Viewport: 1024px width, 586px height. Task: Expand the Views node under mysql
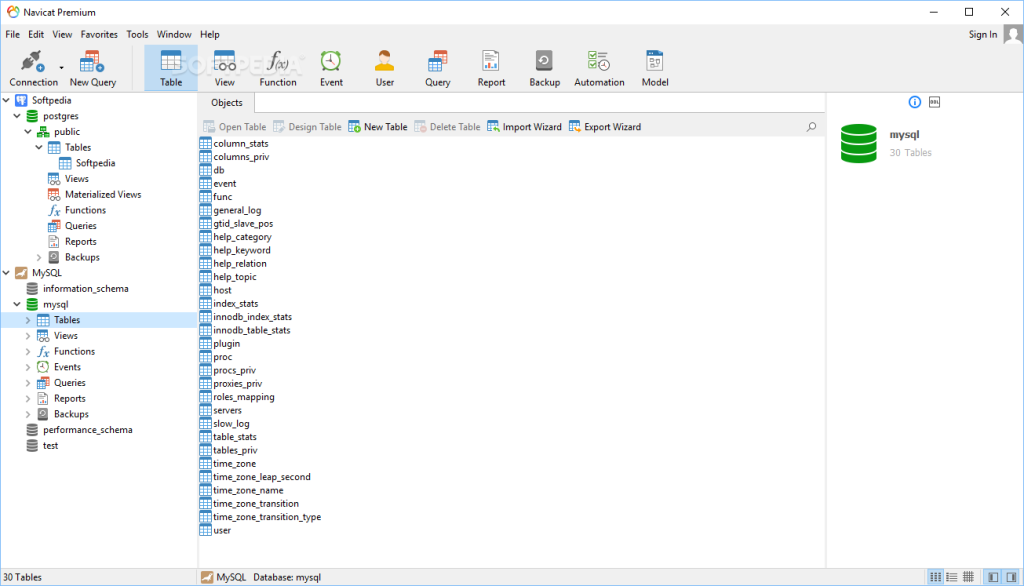(x=28, y=336)
